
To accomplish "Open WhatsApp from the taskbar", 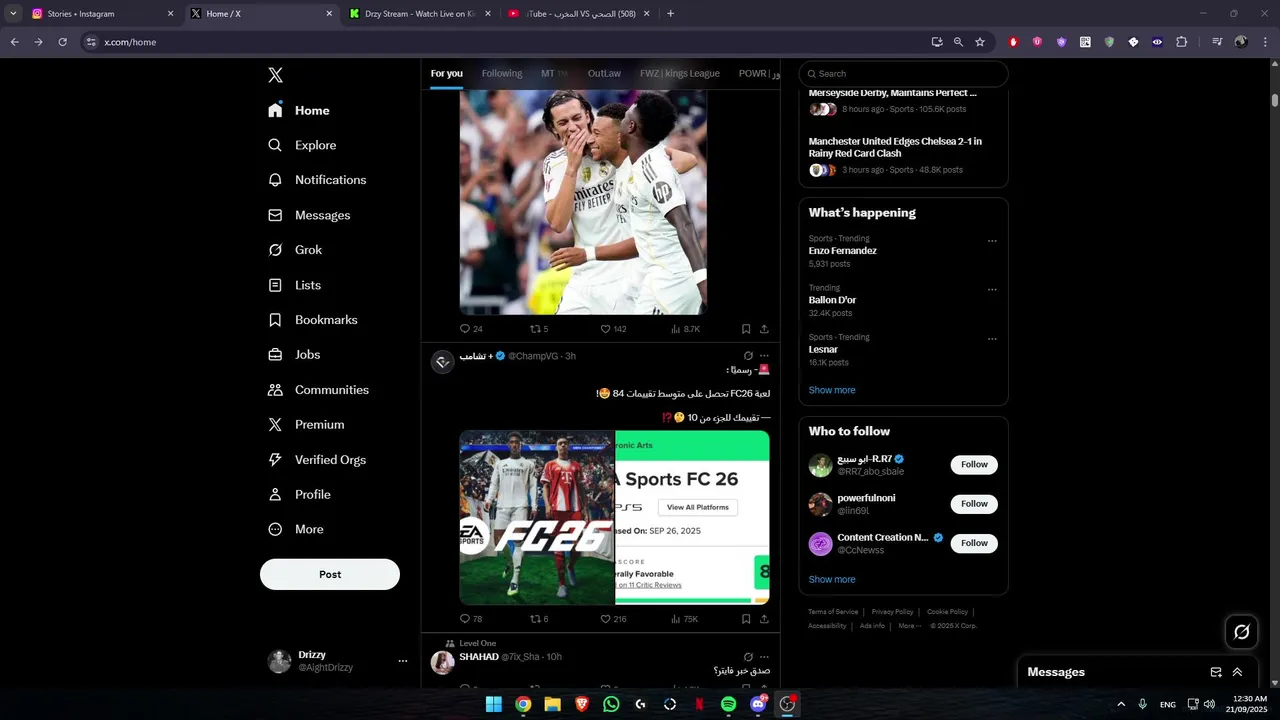I will point(611,704).
